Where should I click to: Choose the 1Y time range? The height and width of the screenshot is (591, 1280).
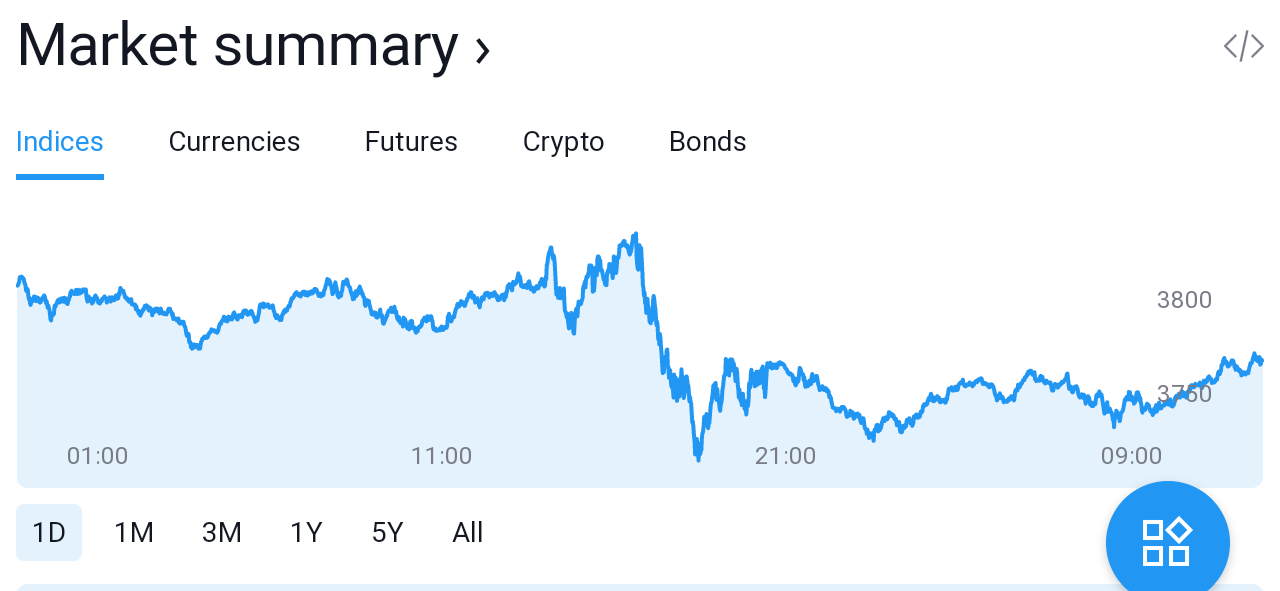tap(307, 533)
